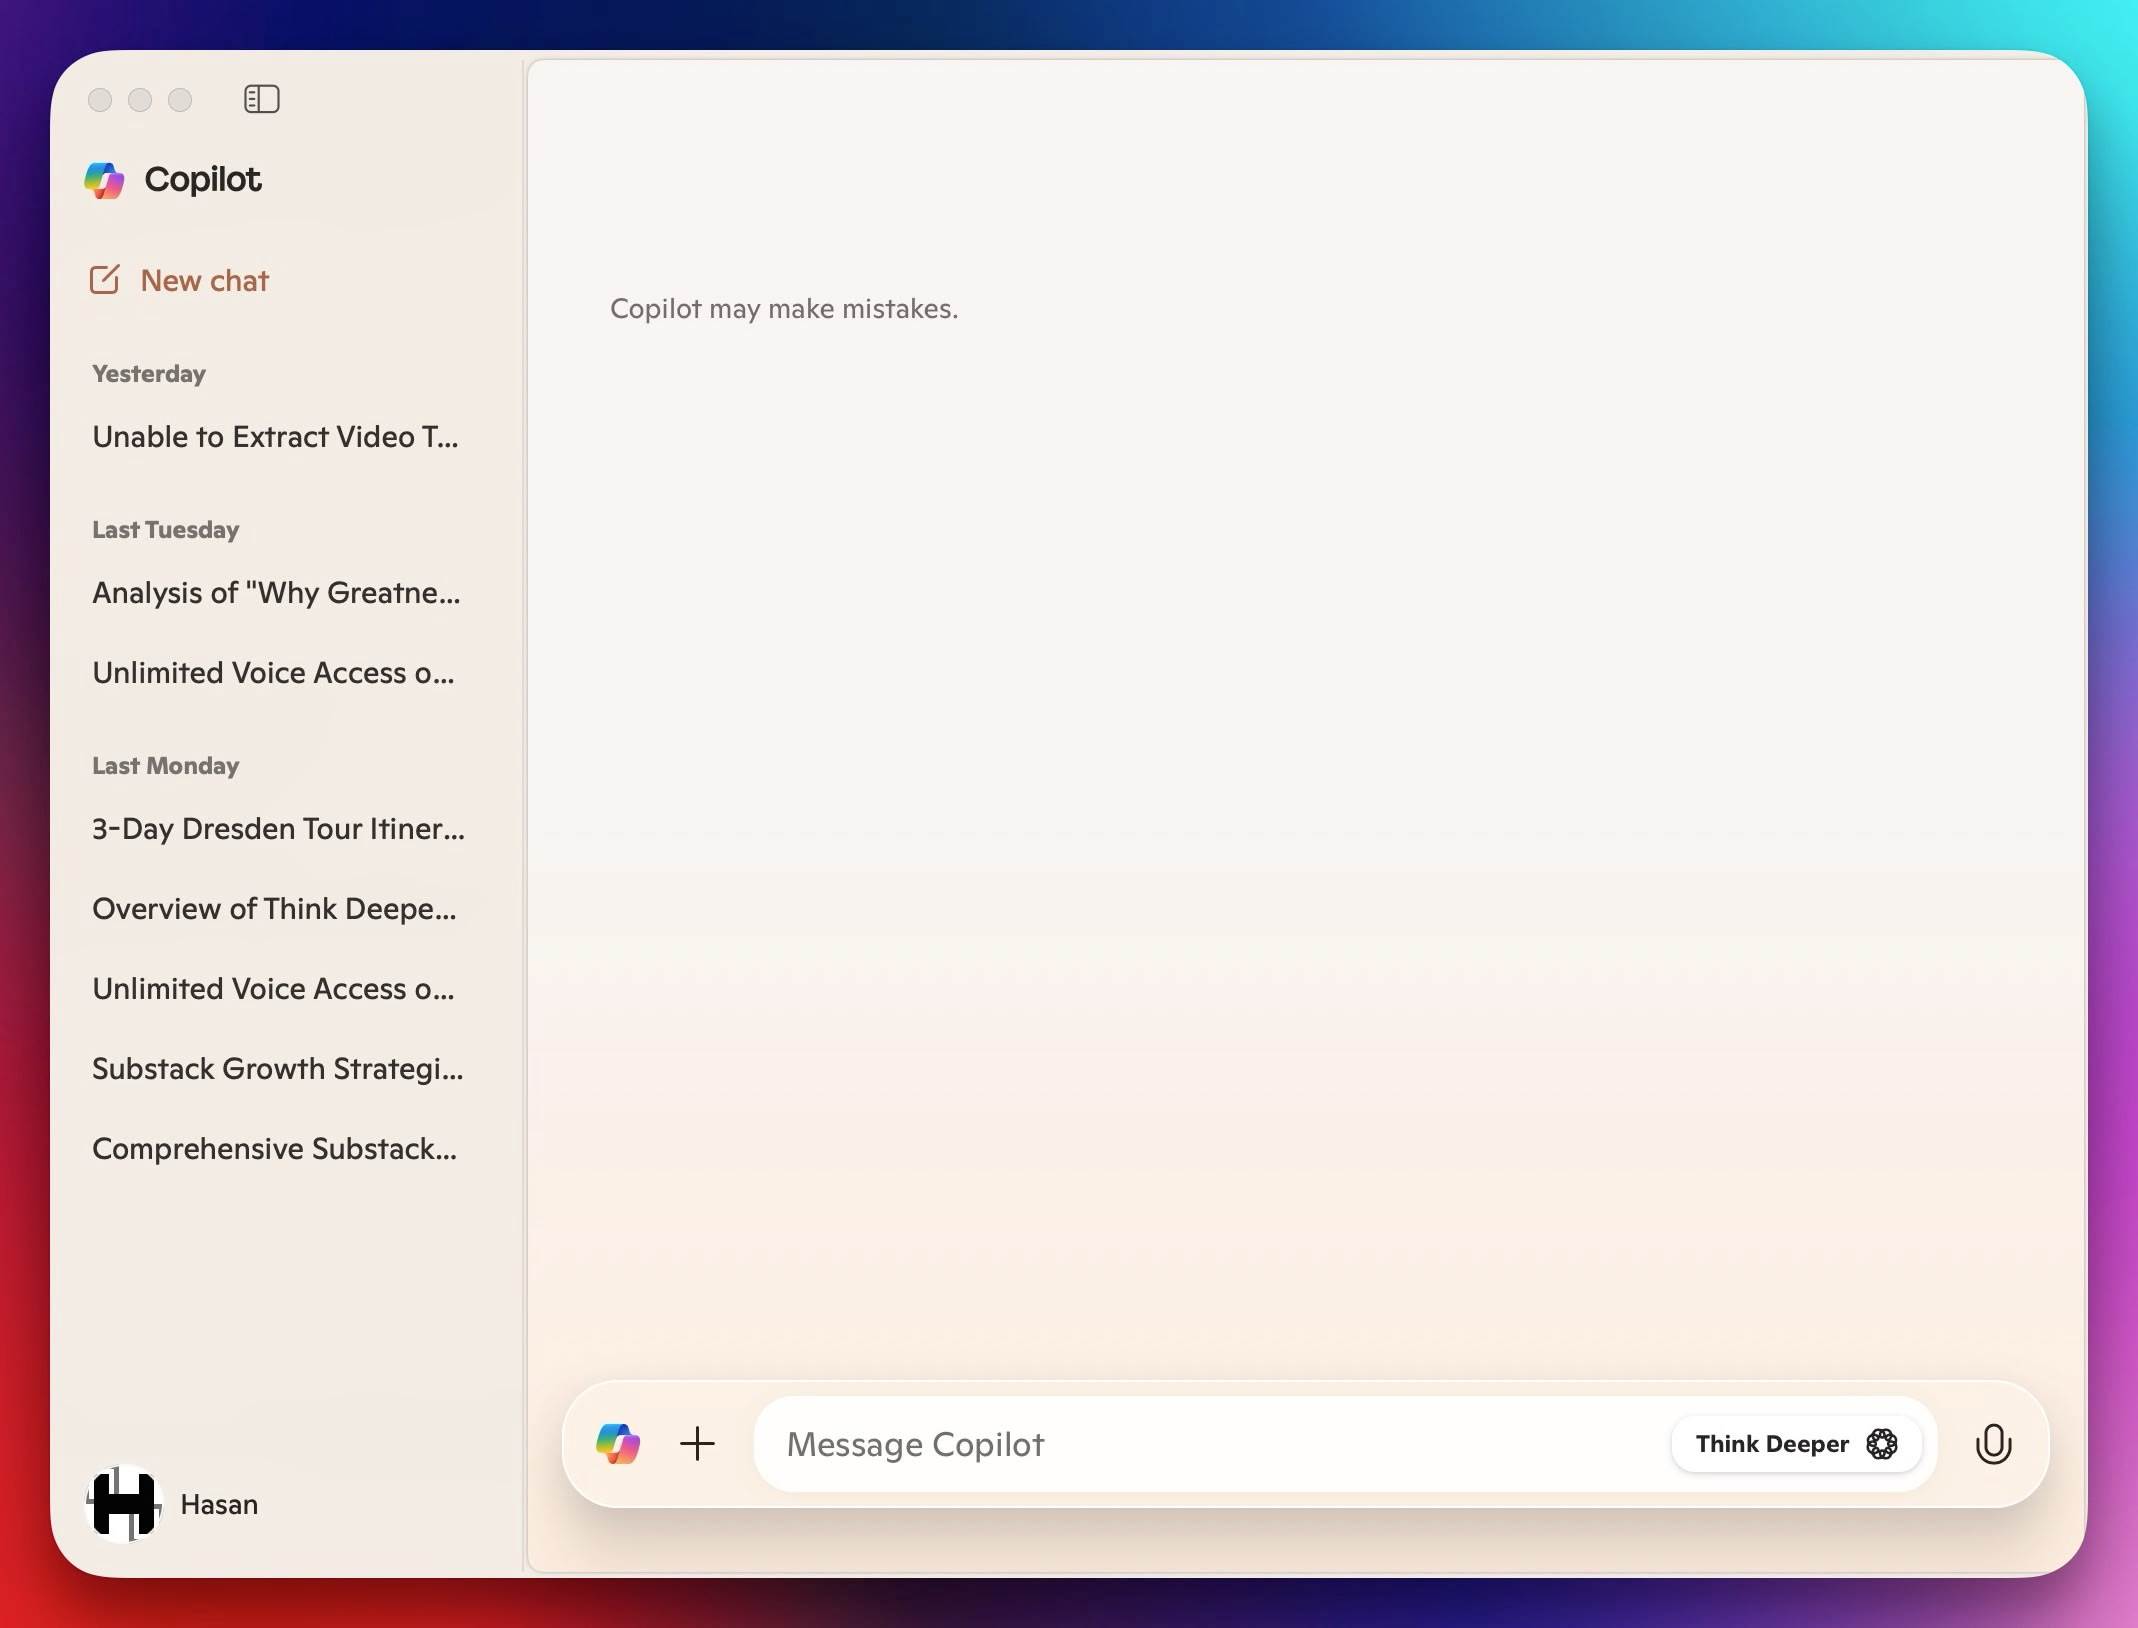Viewport: 2138px width, 1628px height.
Task: Open 'Analysis of "Why Greatne...' conversation
Action: click(276, 593)
